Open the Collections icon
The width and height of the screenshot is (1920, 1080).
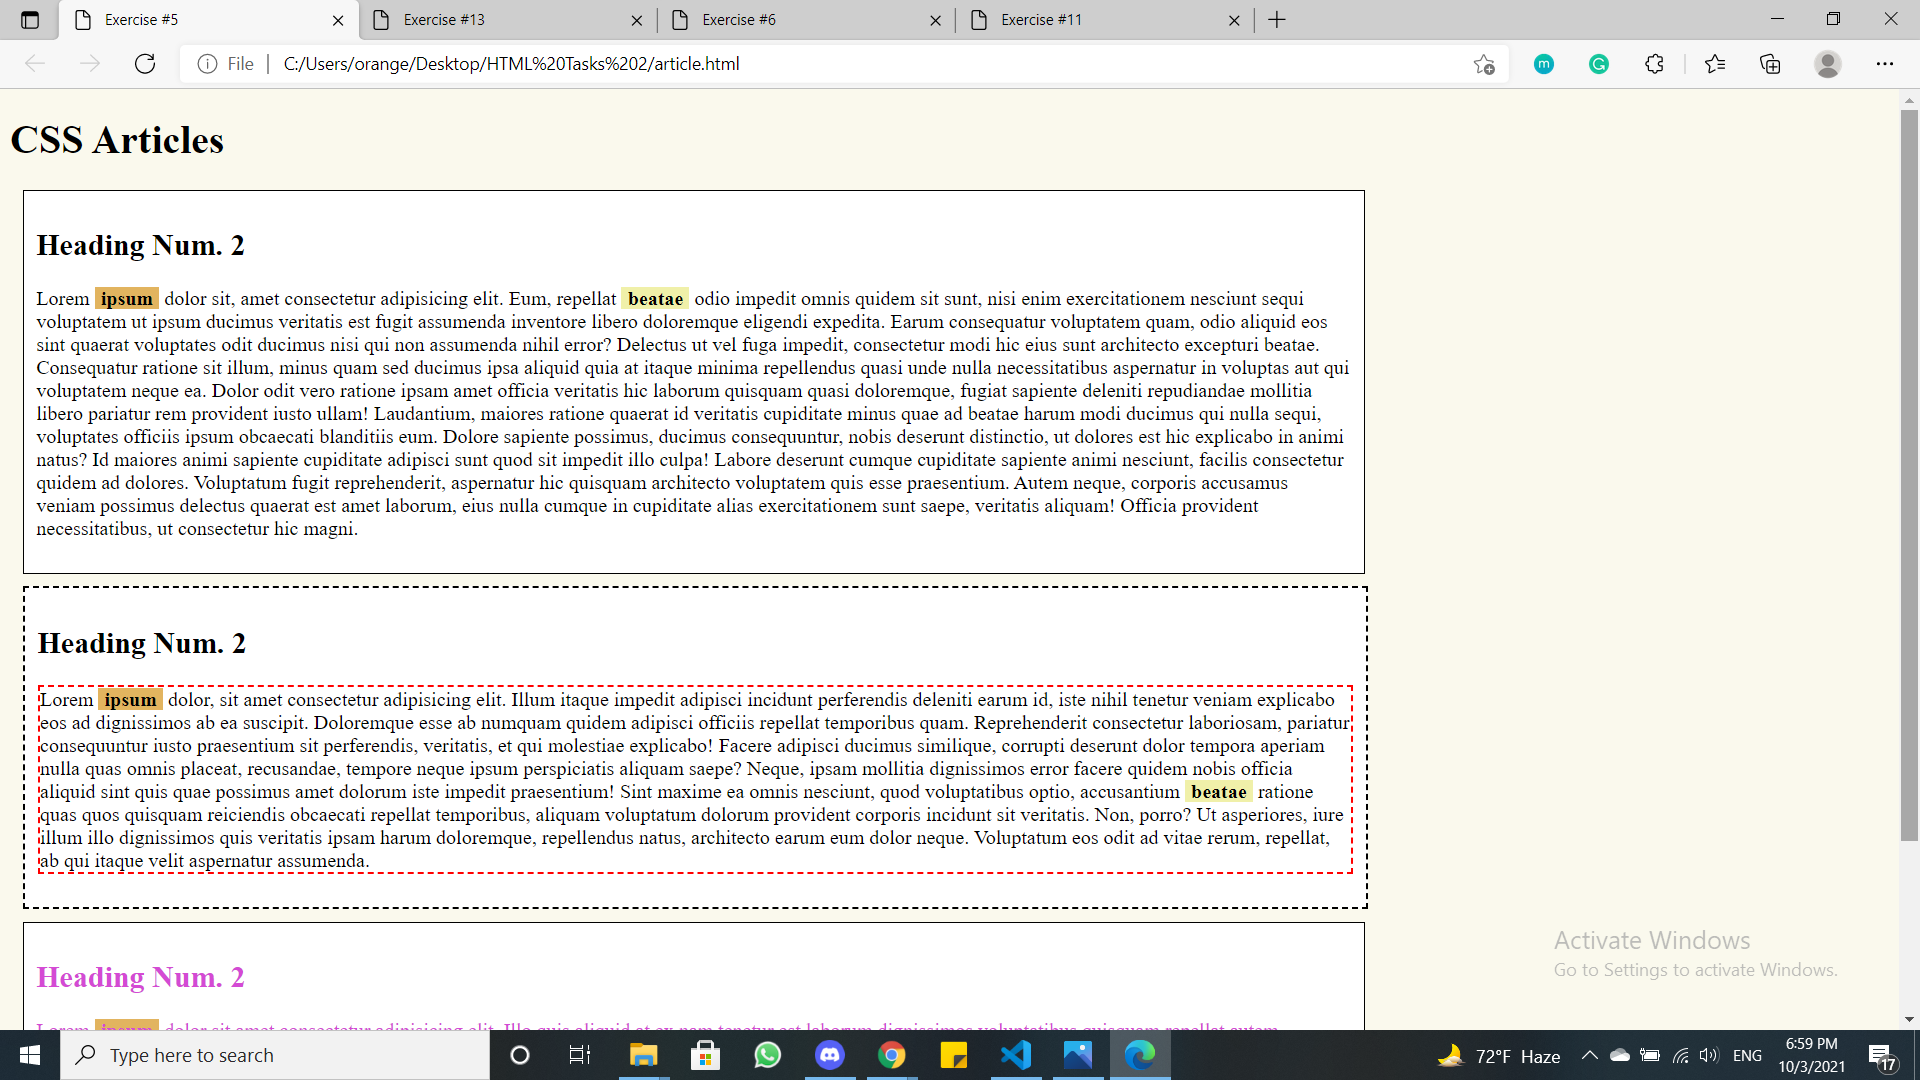1770,64
